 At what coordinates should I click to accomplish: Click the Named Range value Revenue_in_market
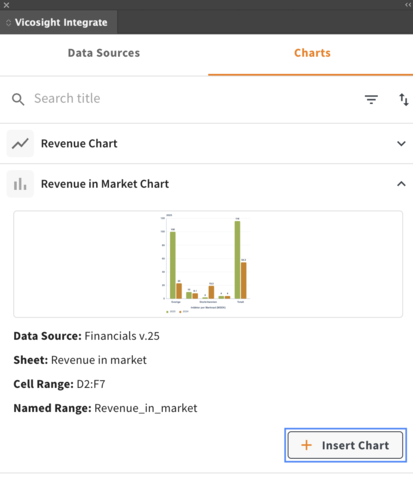146,408
